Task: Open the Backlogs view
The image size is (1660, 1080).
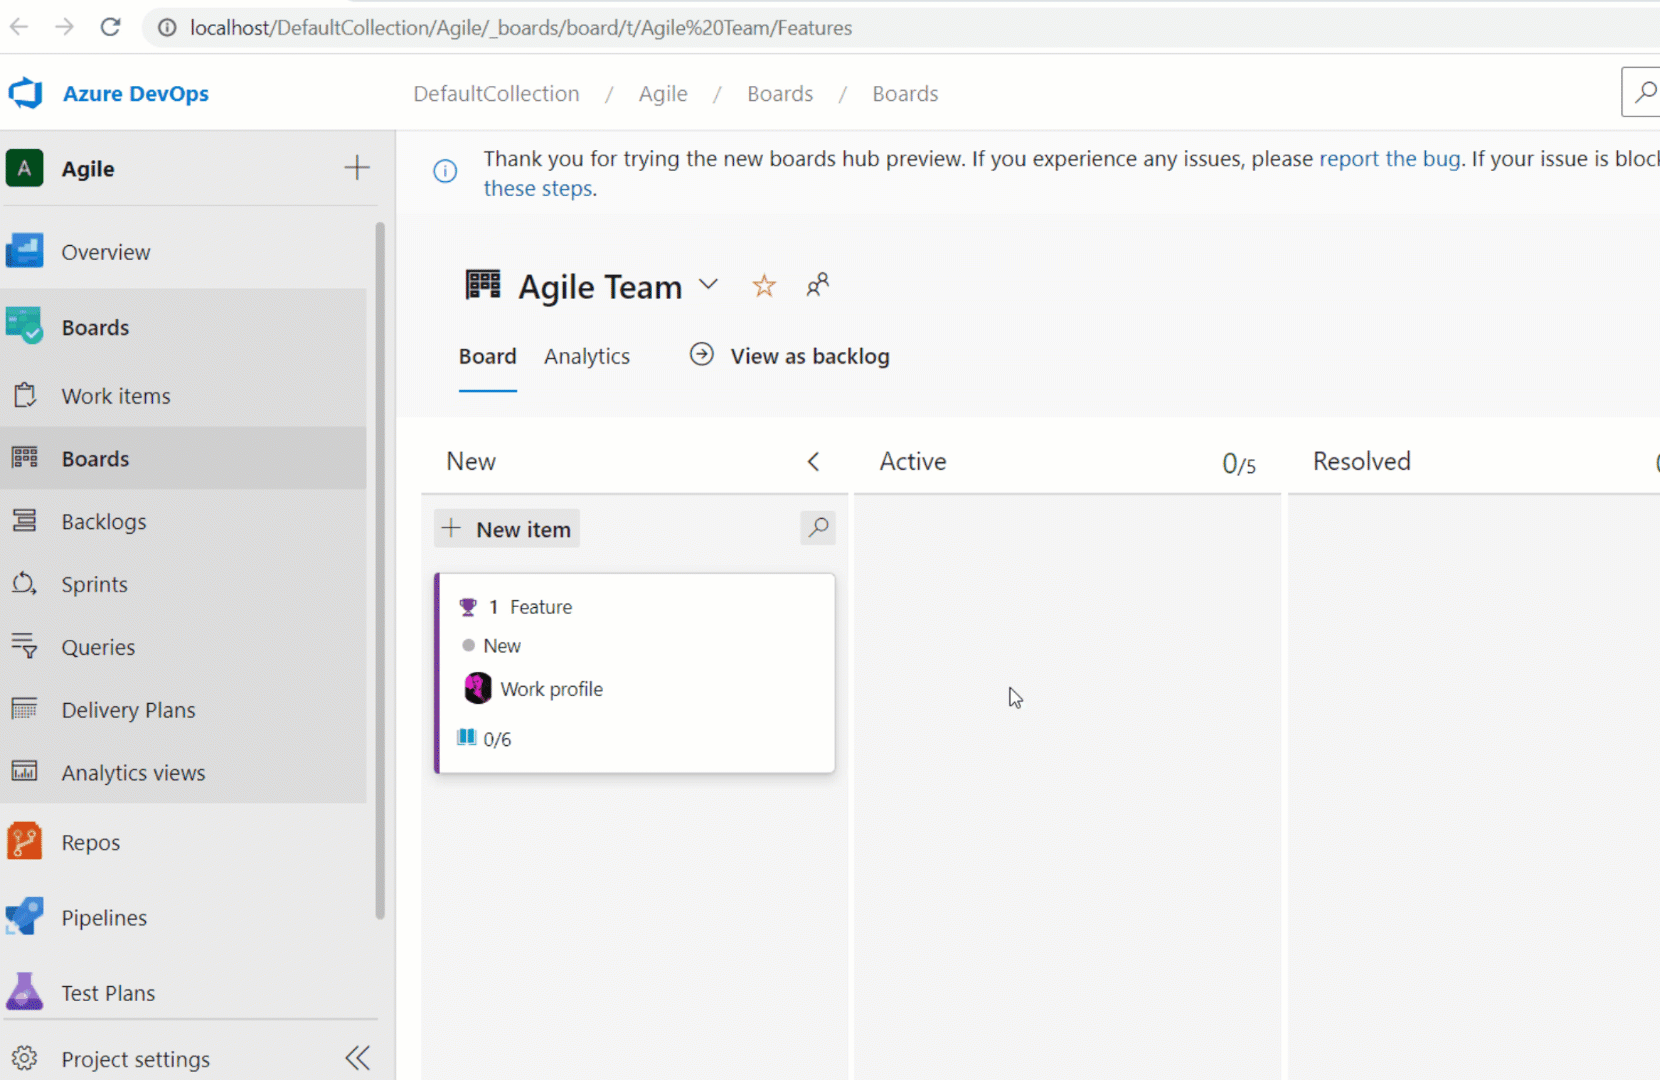Action: point(103,521)
